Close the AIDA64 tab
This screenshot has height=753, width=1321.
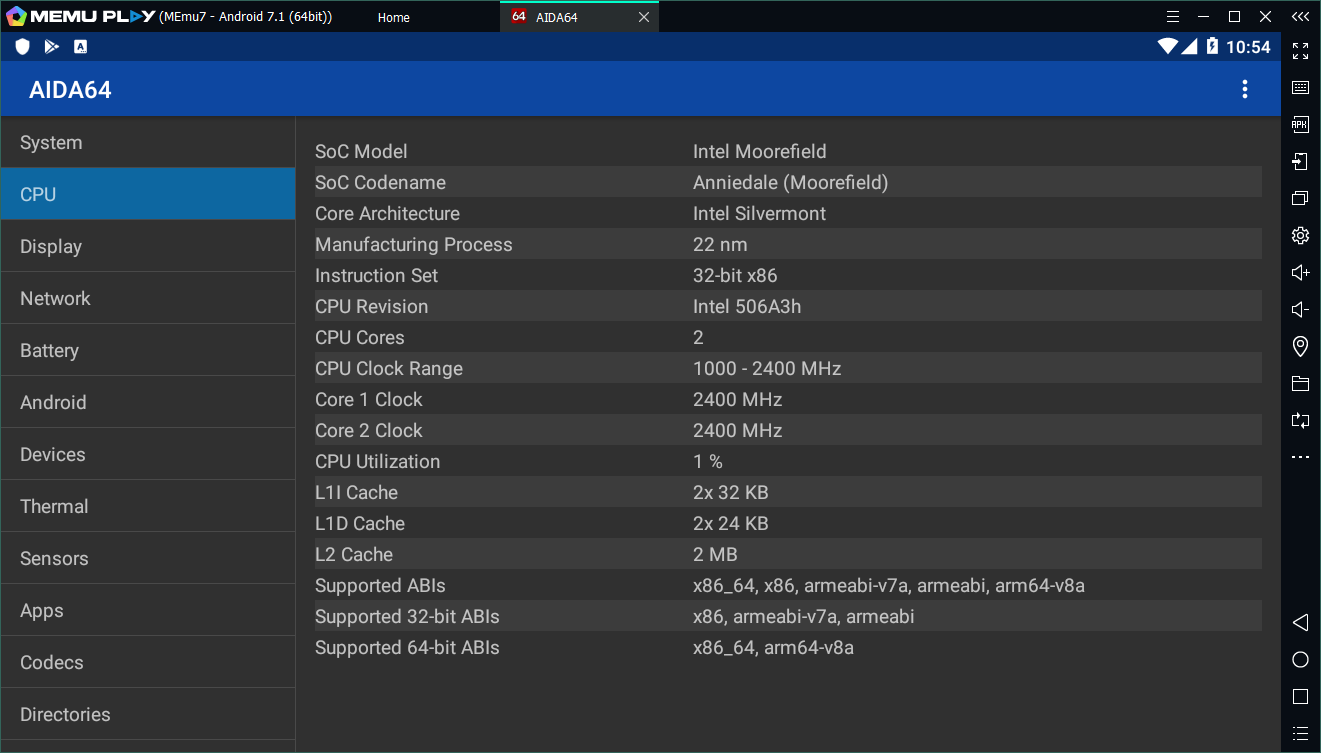[x=644, y=17]
